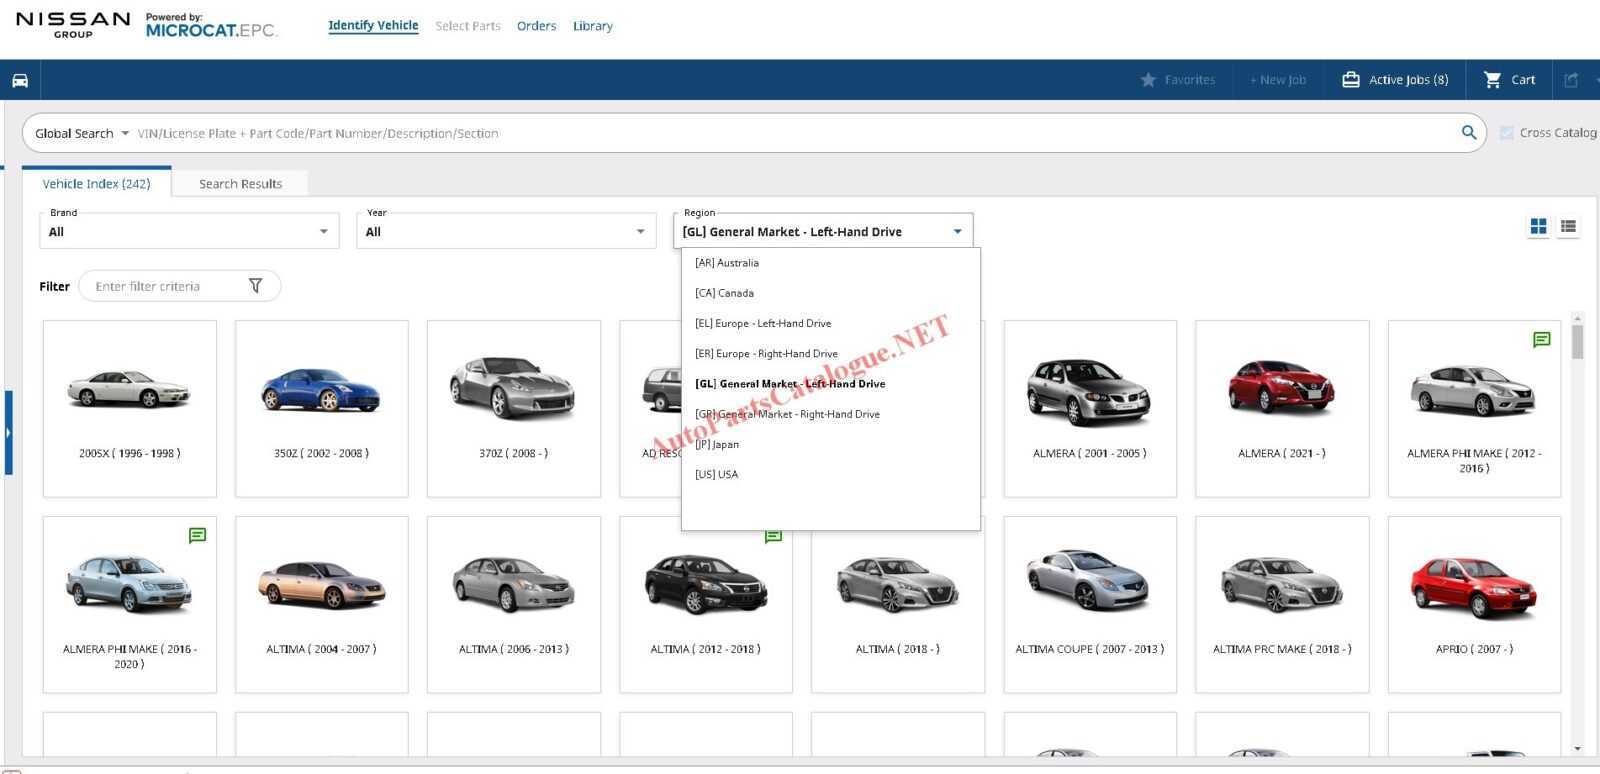Select the APRIO (2007-) vehicle card
This screenshot has height=774, width=1600.
click(1474, 604)
